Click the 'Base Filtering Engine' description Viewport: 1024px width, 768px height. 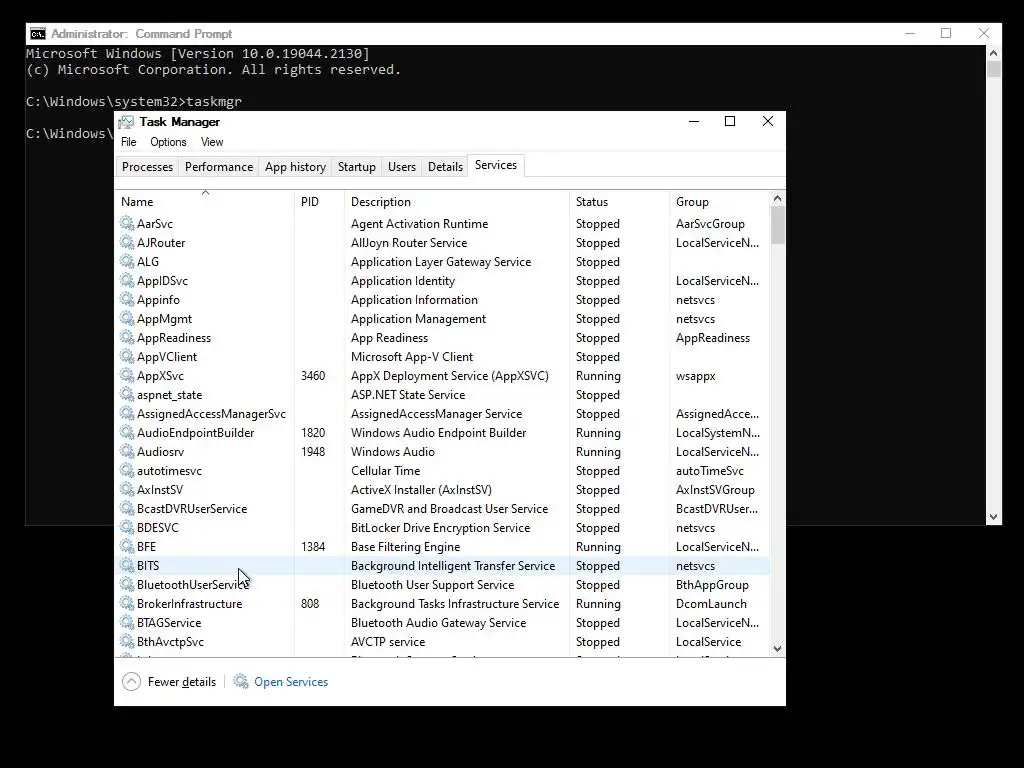click(x=405, y=547)
